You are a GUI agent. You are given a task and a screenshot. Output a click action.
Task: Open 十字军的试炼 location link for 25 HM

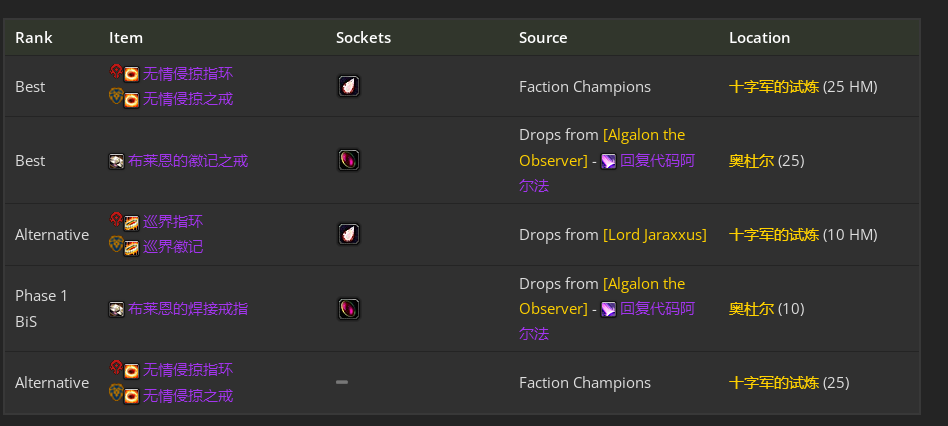pyautogui.click(x=774, y=86)
